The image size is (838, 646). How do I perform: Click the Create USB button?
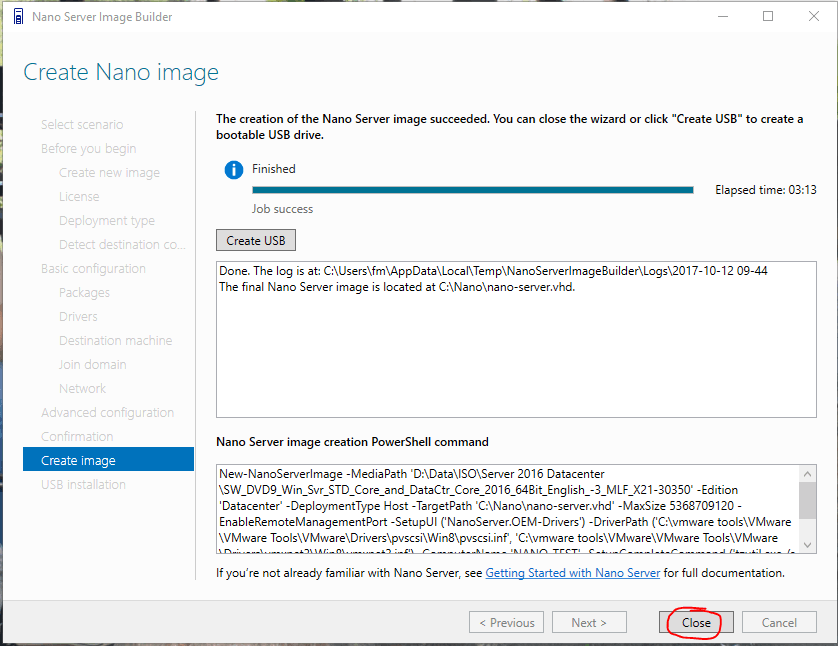pyautogui.click(x=255, y=240)
